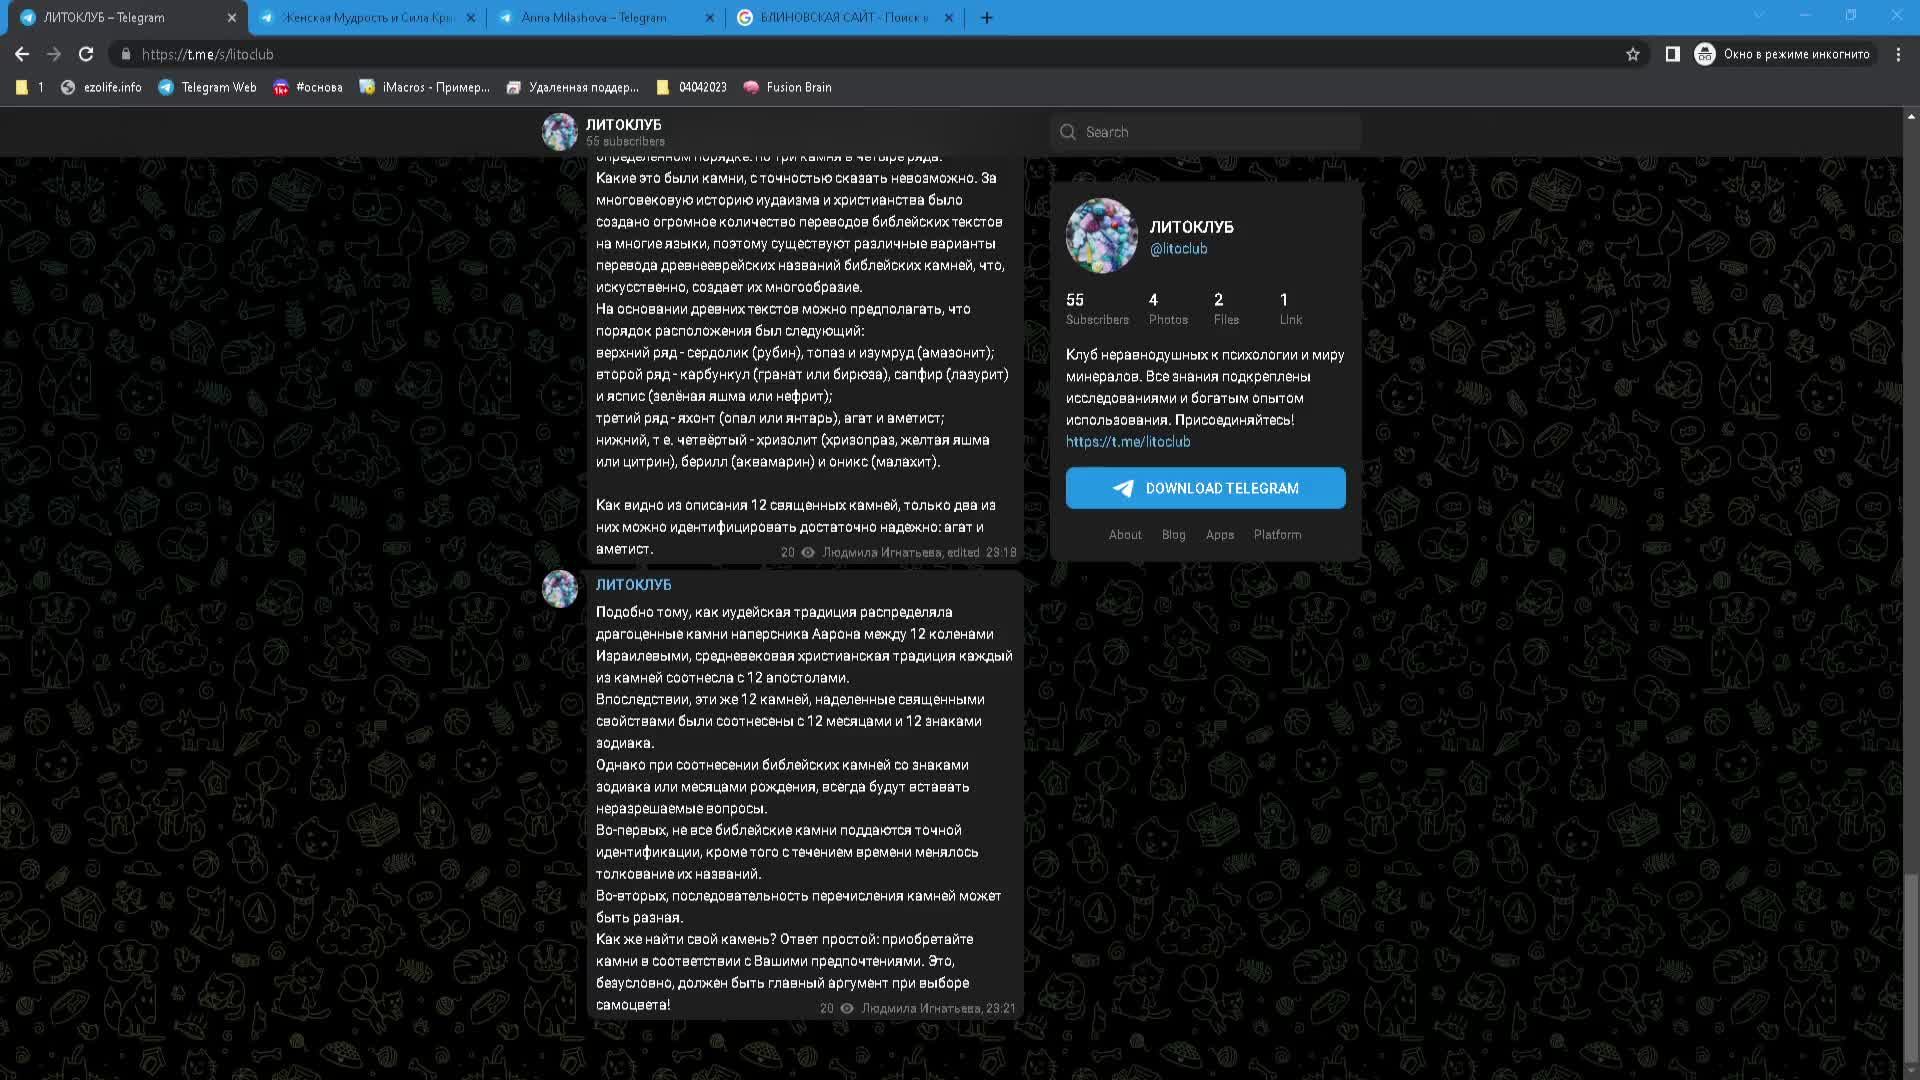
Task: Click the Platform option in channel info
Action: pyautogui.click(x=1278, y=534)
